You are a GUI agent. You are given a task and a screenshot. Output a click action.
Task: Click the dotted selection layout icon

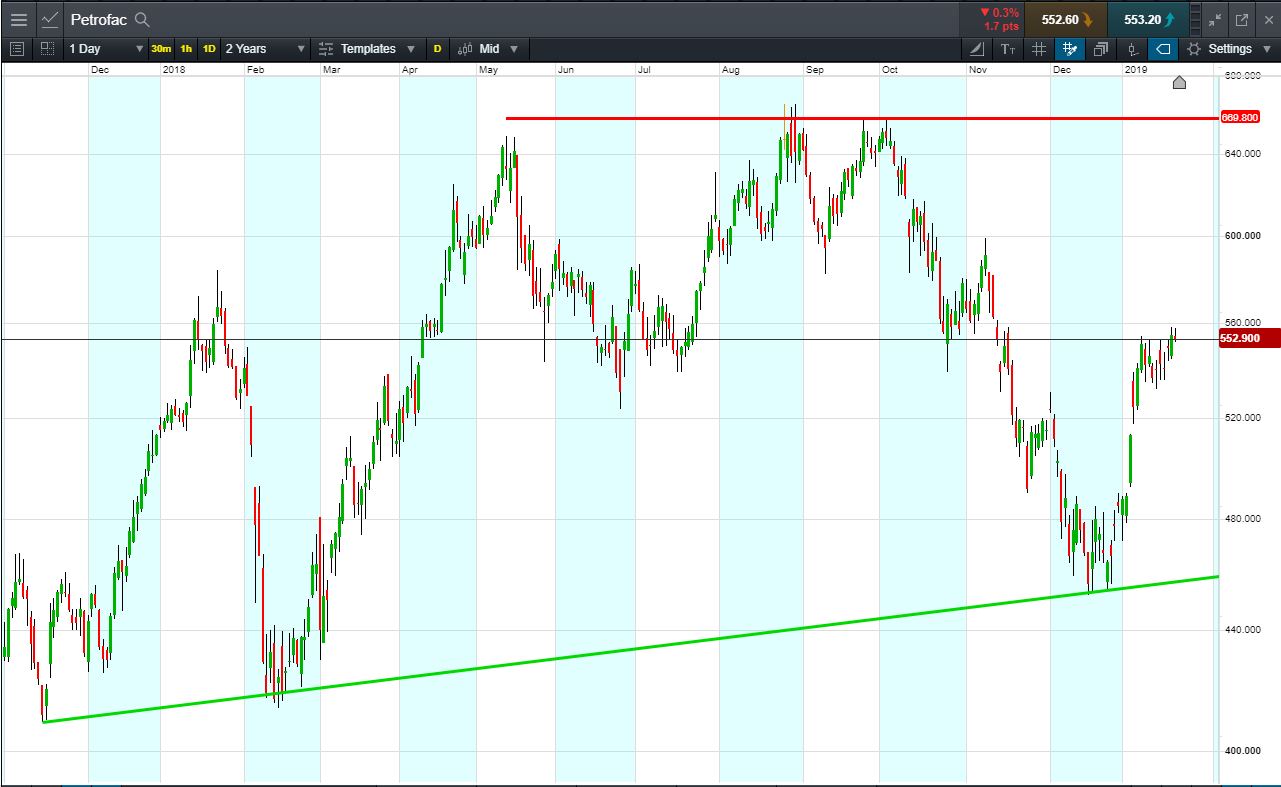click(47, 48)
